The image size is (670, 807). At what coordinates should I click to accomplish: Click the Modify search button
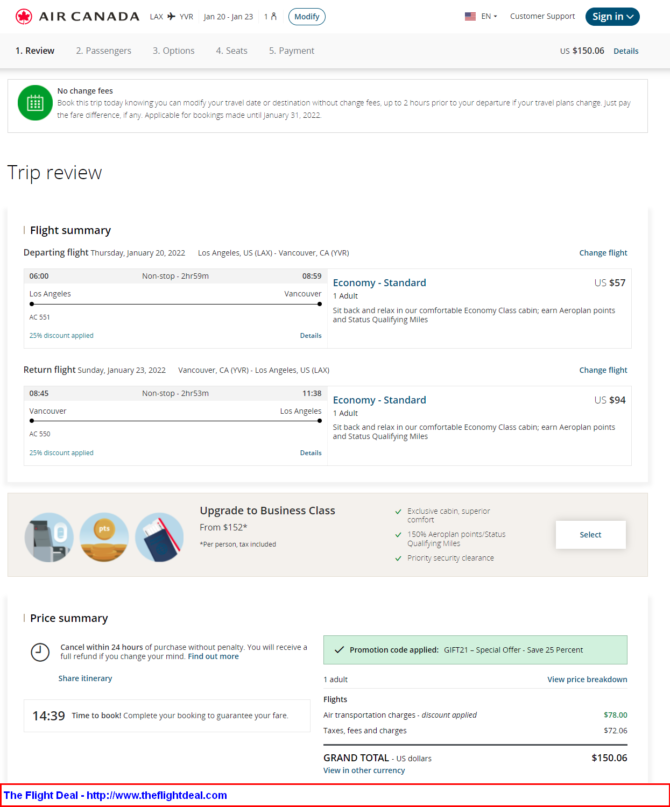point(307,16)
